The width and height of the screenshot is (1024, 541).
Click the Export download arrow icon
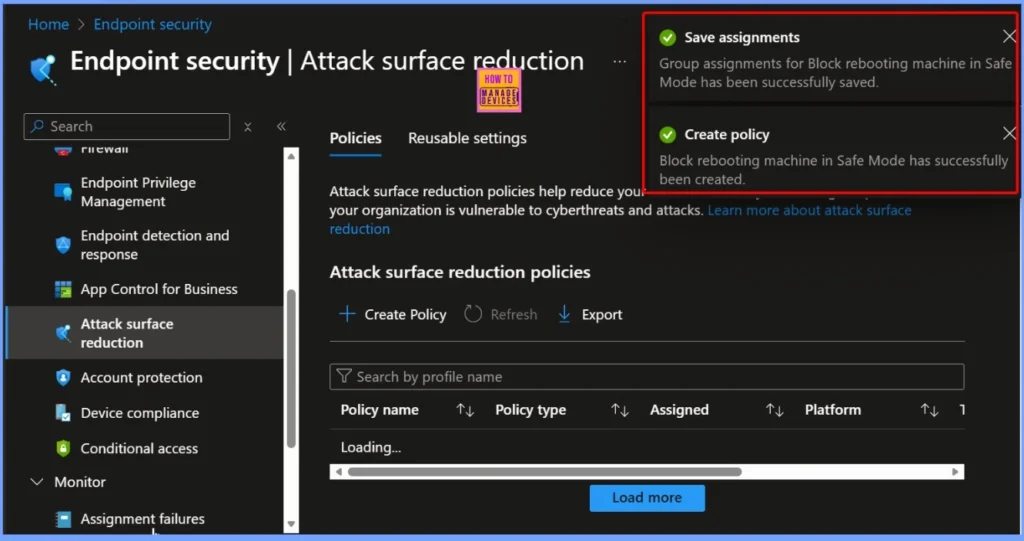click(x=564, y=314)
